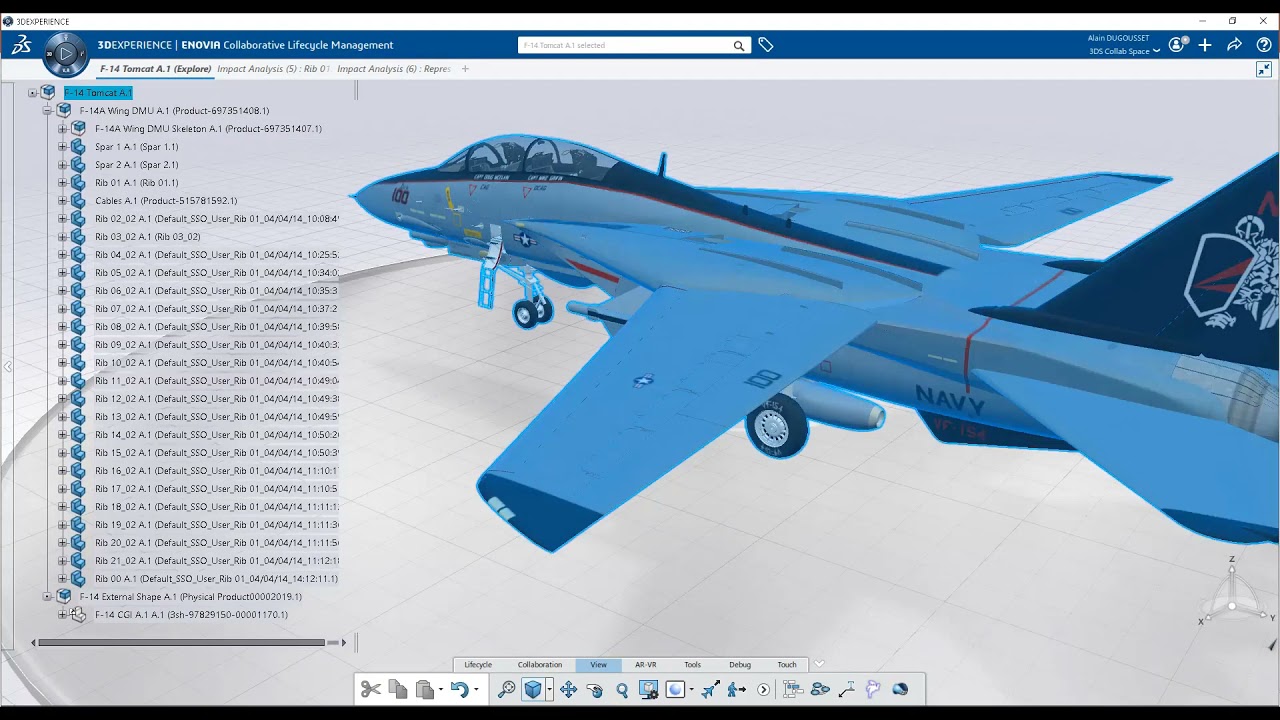Open the user profile icon
Screen dimensions: 1280x720
(x=1178, y=45)
